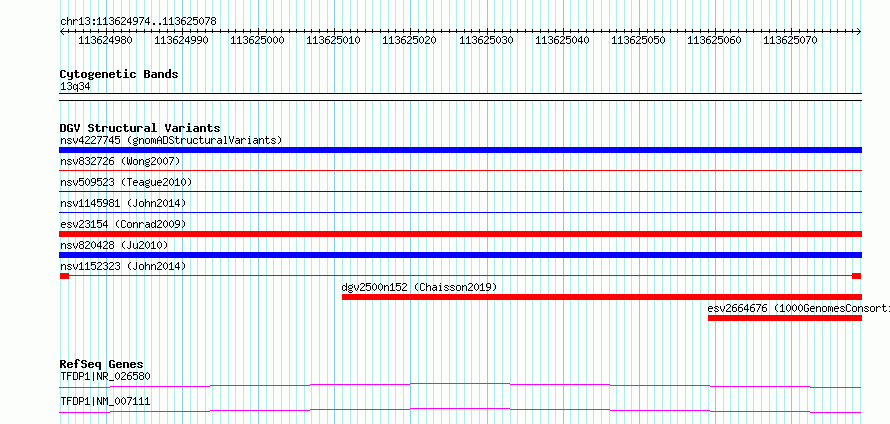The width and height of the screenshot is (890, 424).
Task: Click ruler position 113625050
Action: (639, 40)
